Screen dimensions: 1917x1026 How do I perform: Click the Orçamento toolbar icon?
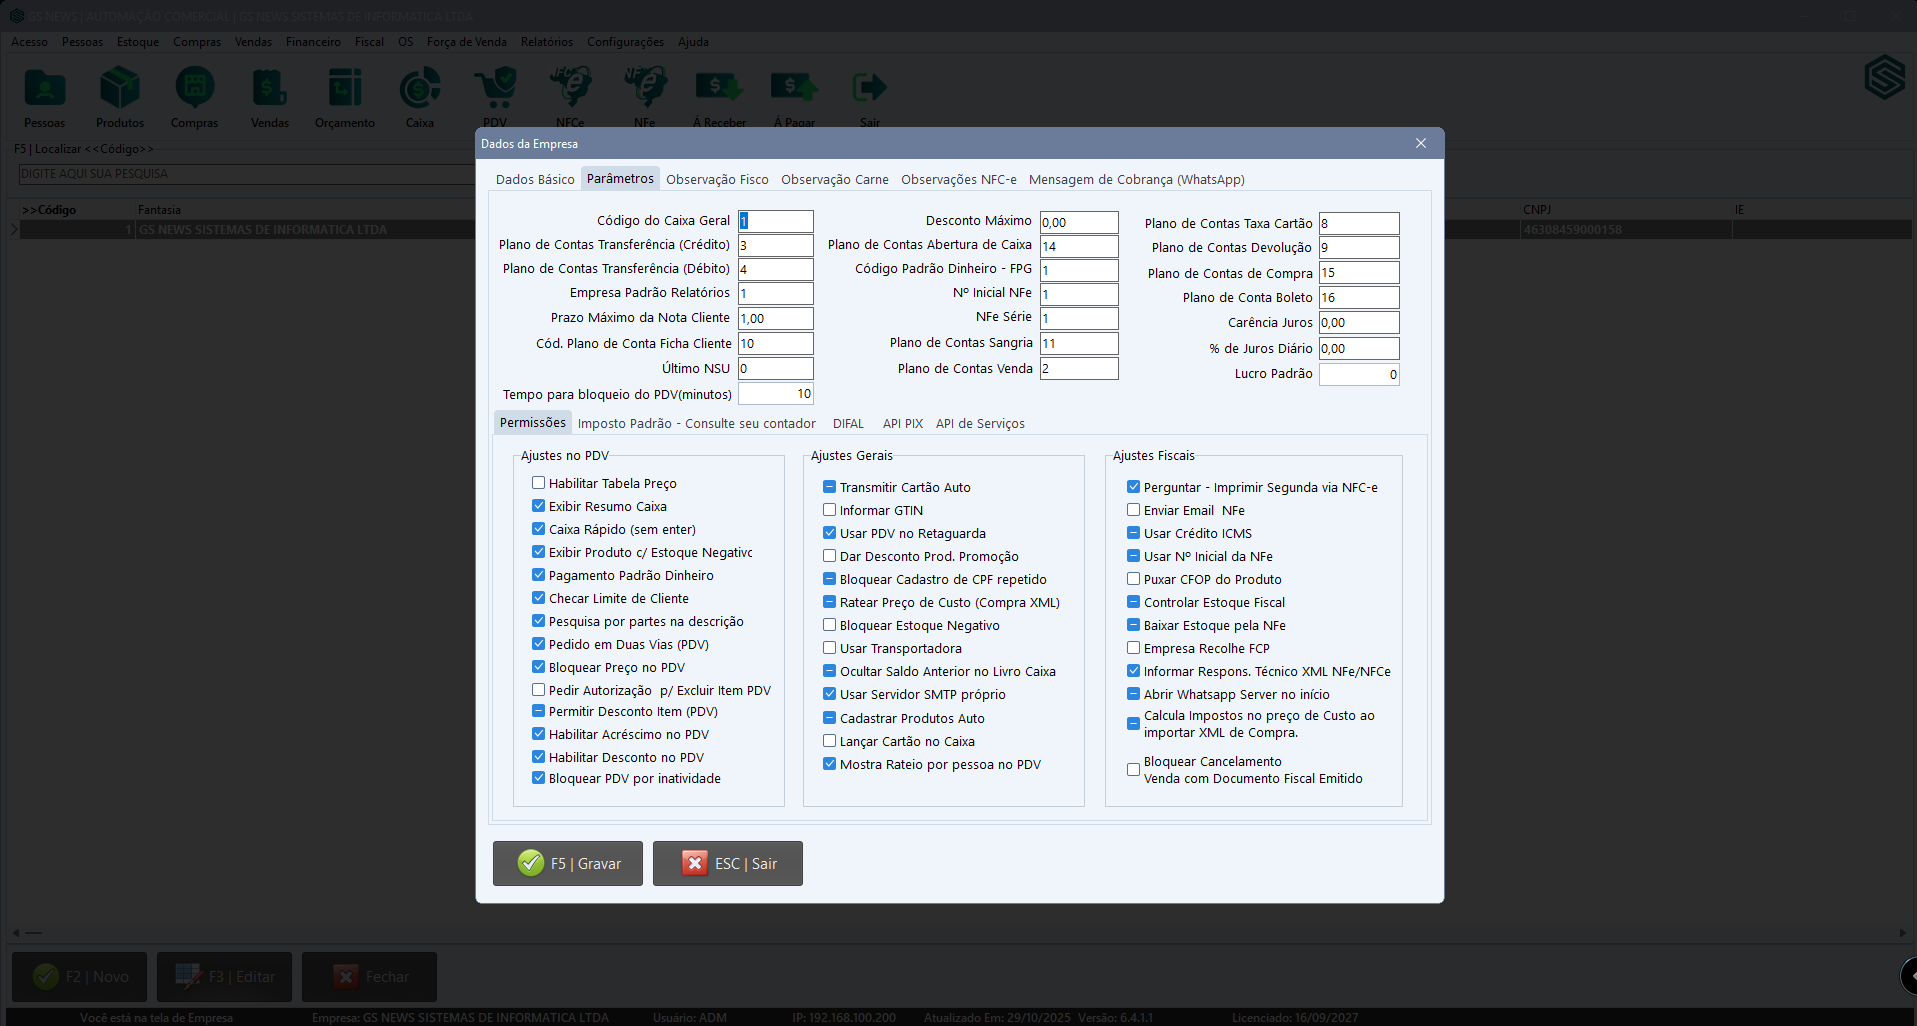pos(345,90)
